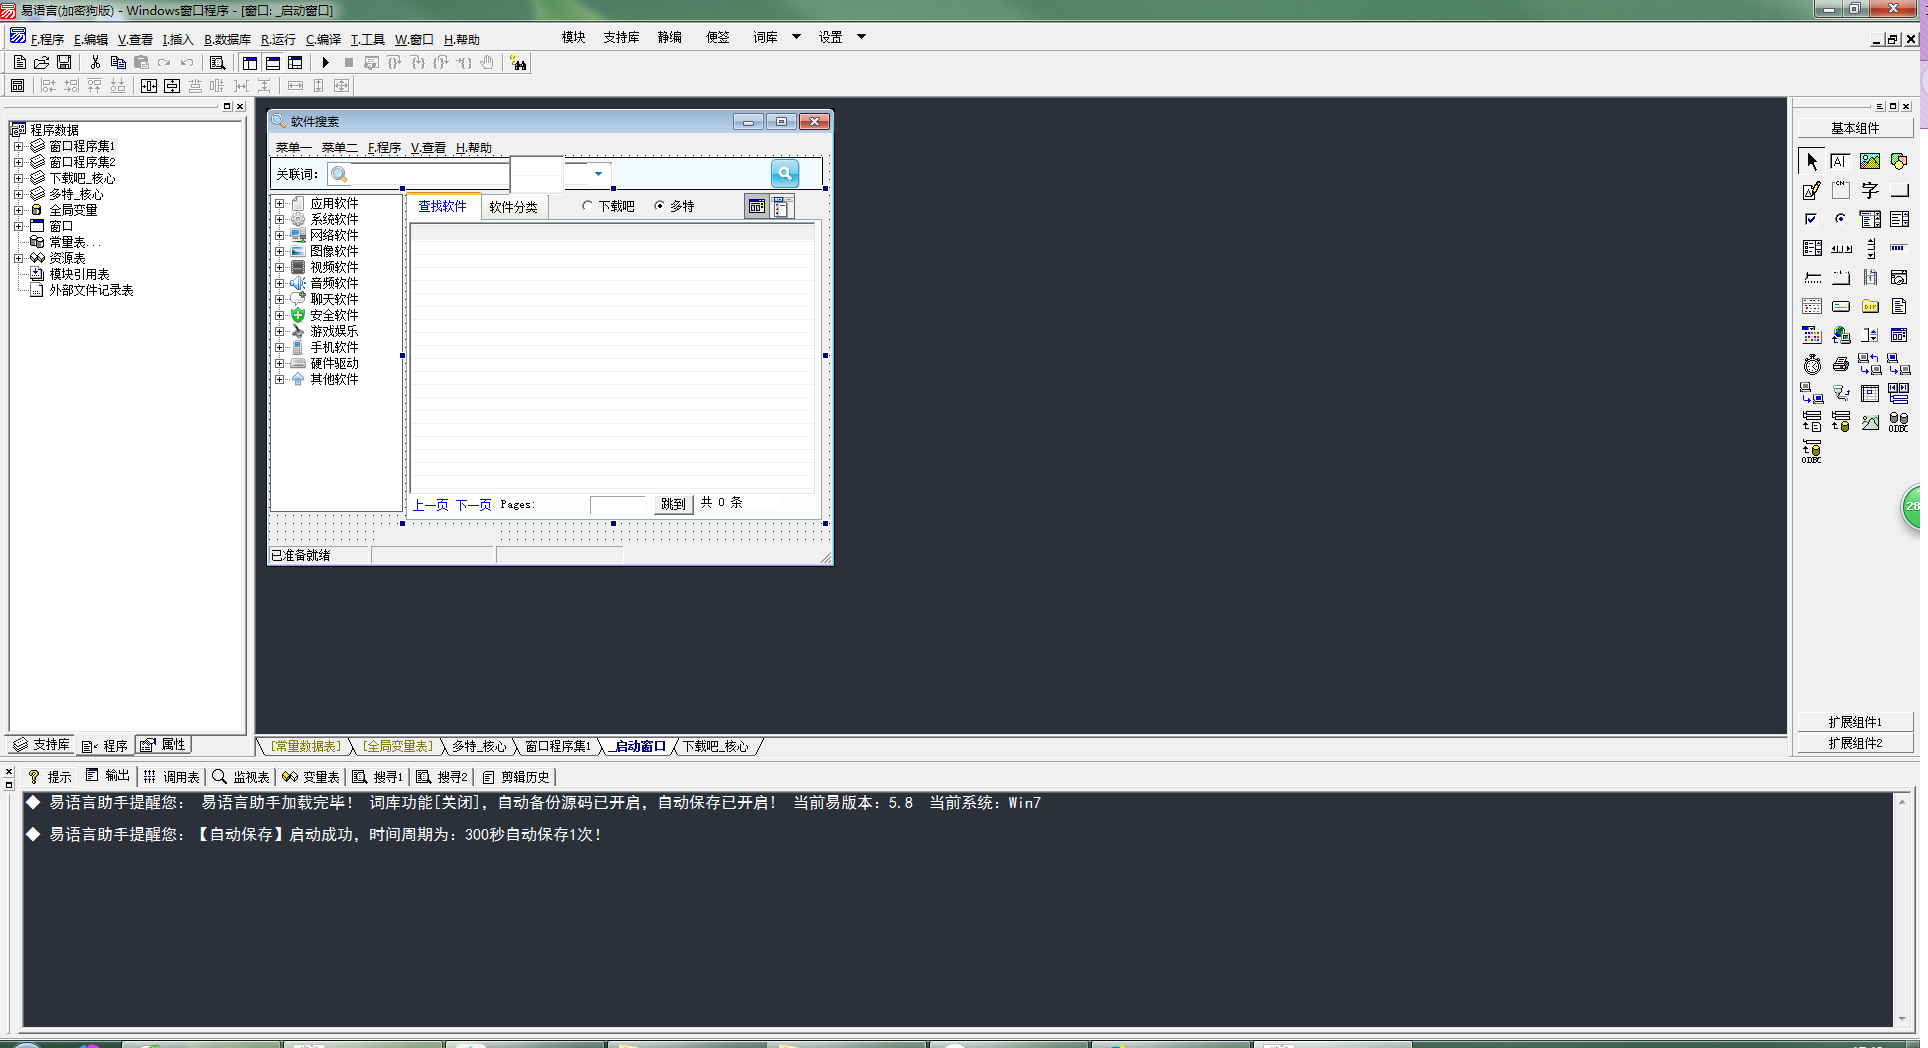Switch to the 软件分类 tab
Screen dimensions: 1928x1048
pos(513,207)
